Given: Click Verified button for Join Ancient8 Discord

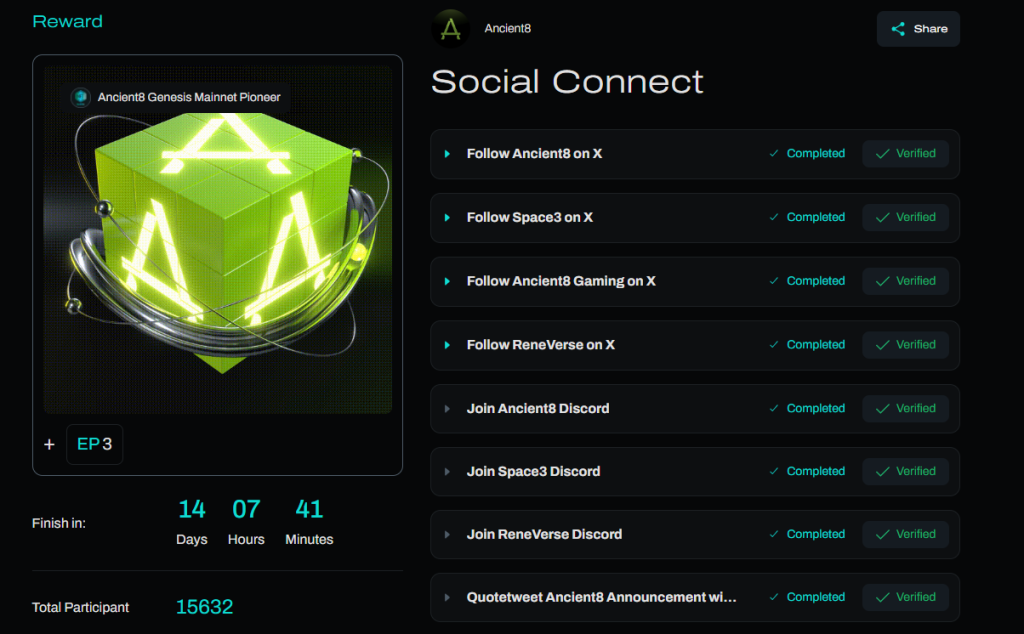Looking at the screenshot, I should point(906,409).
